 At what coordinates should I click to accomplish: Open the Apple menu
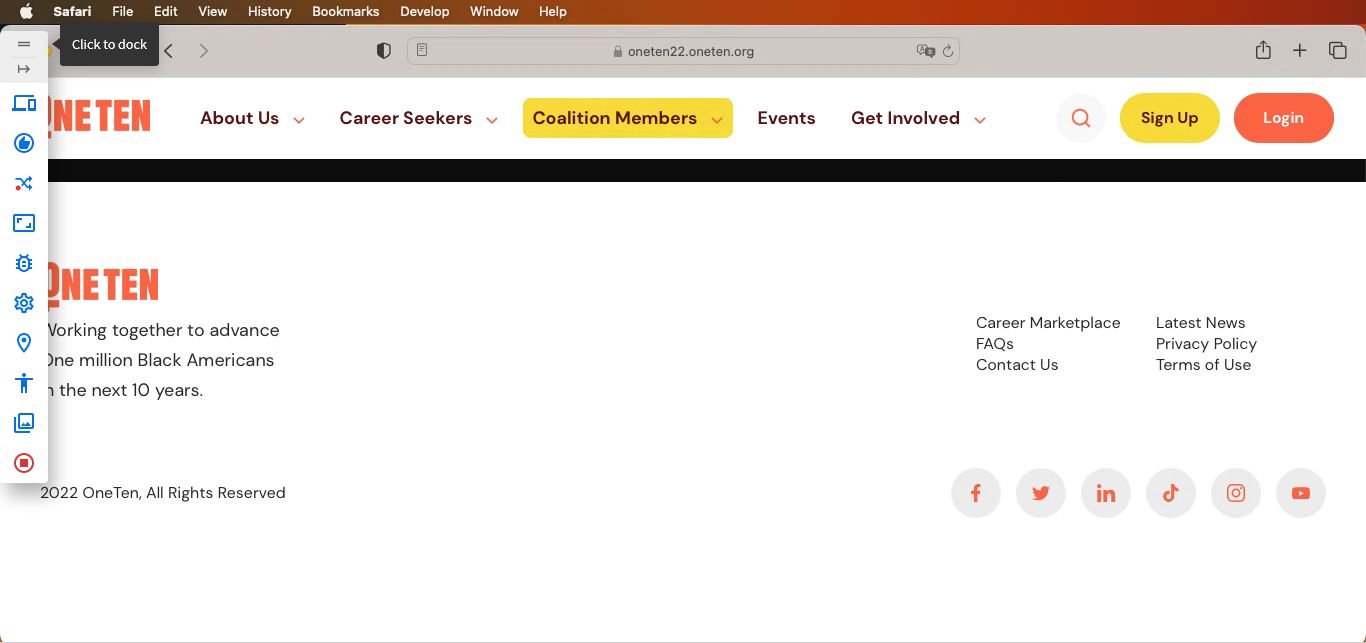click(x=26, y=11)
